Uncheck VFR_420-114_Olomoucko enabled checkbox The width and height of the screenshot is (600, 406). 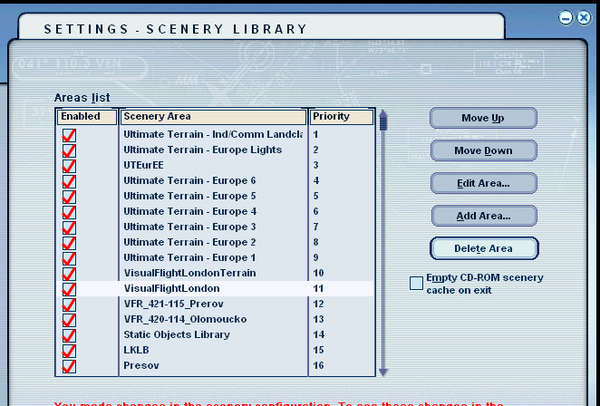tap(69, 320)
